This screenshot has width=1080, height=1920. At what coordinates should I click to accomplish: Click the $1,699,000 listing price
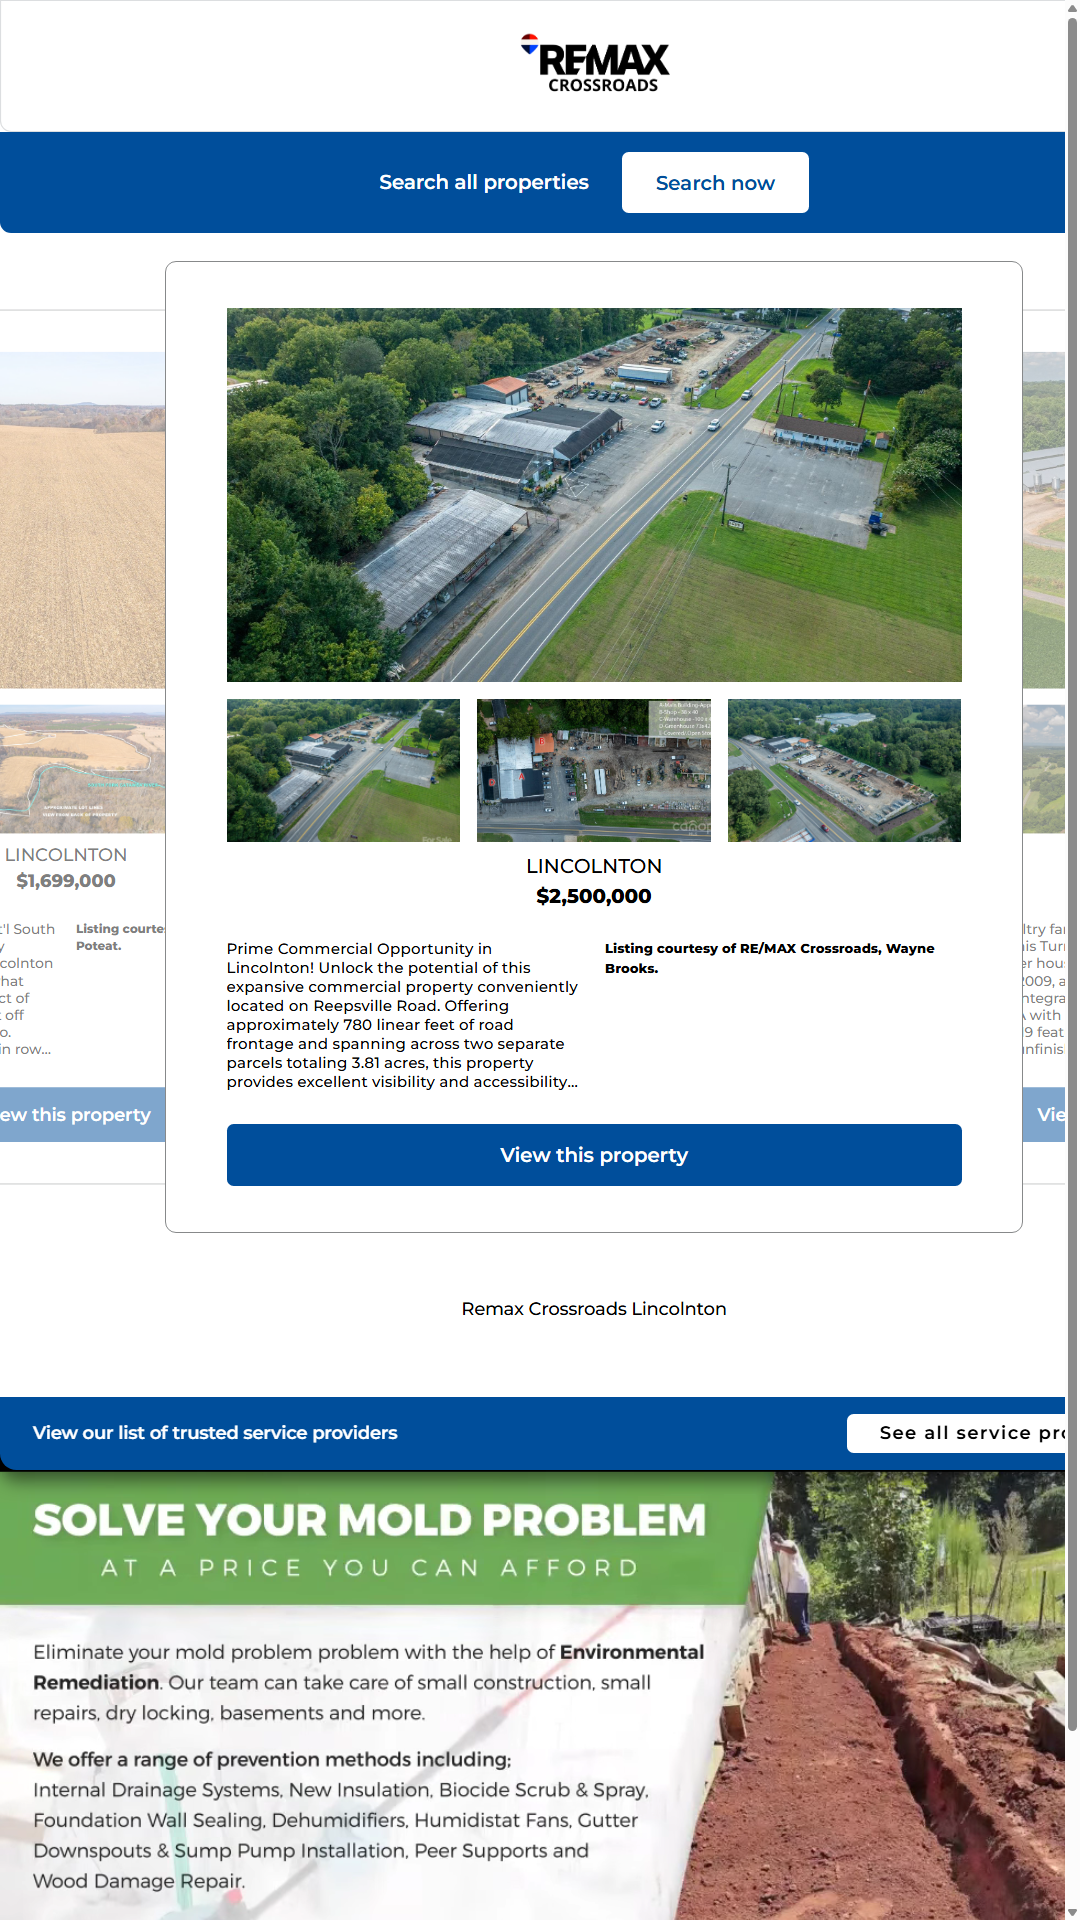66,881
